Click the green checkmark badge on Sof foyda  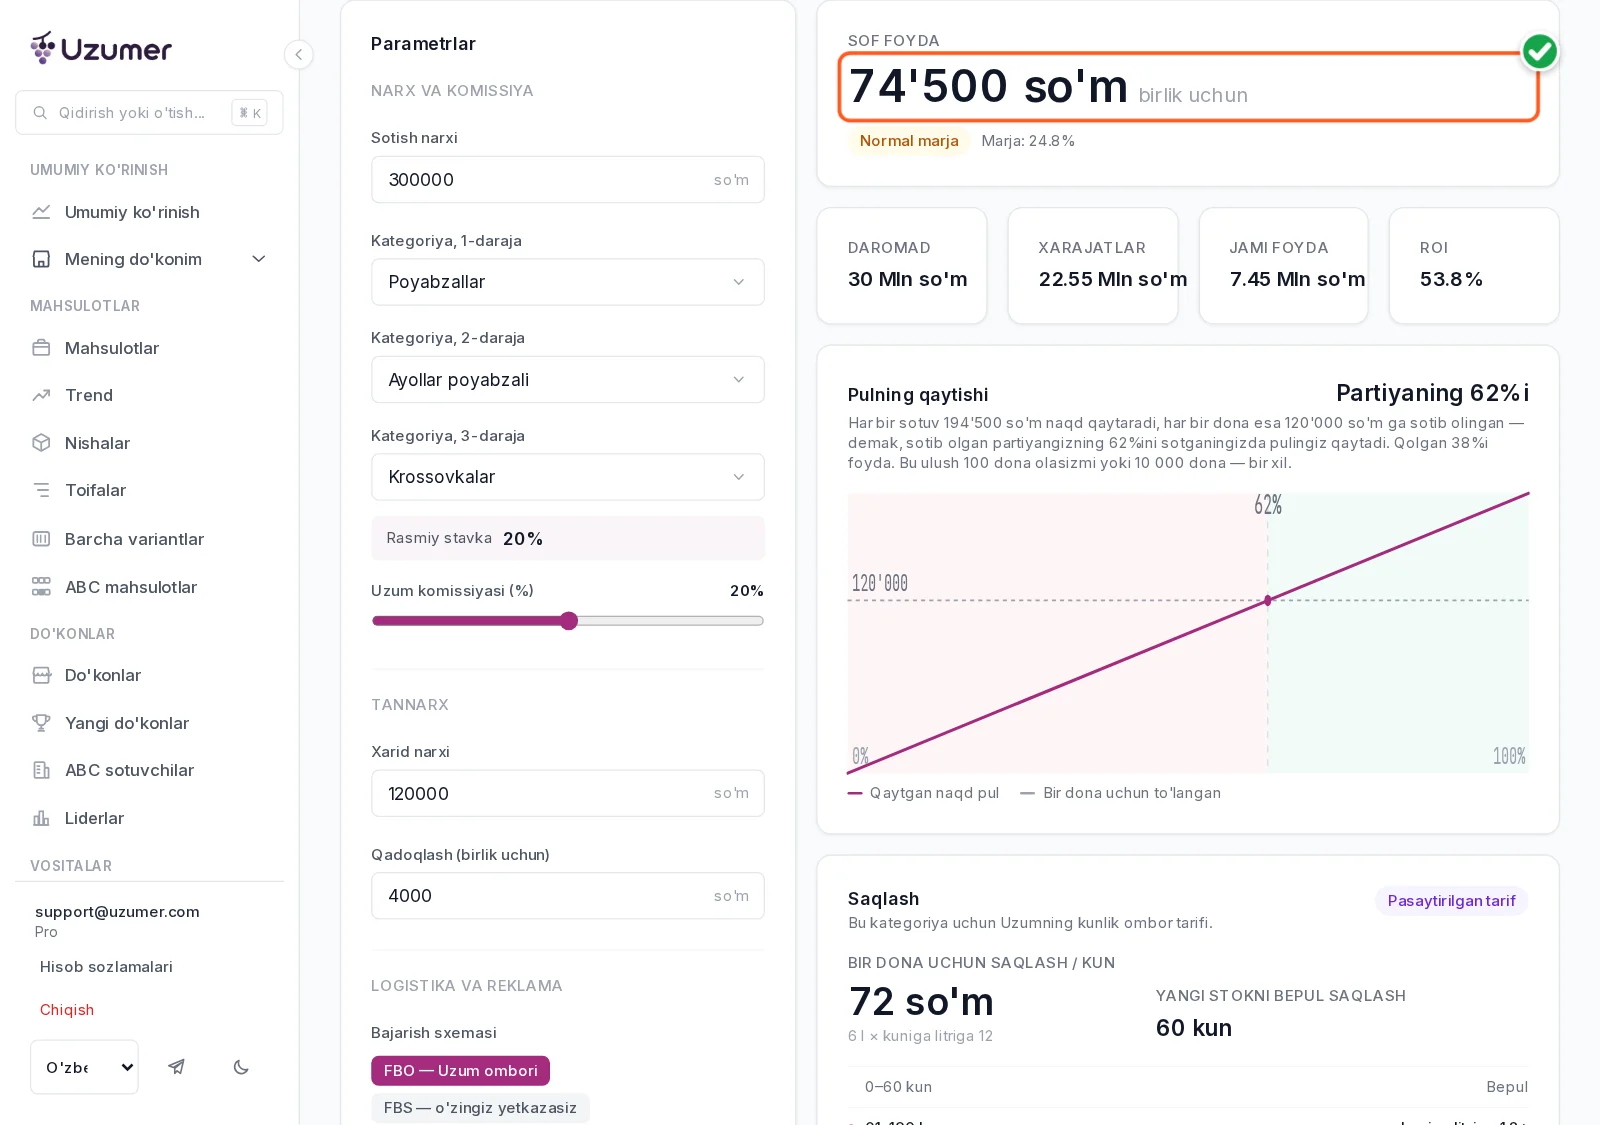click(1539, 52)
